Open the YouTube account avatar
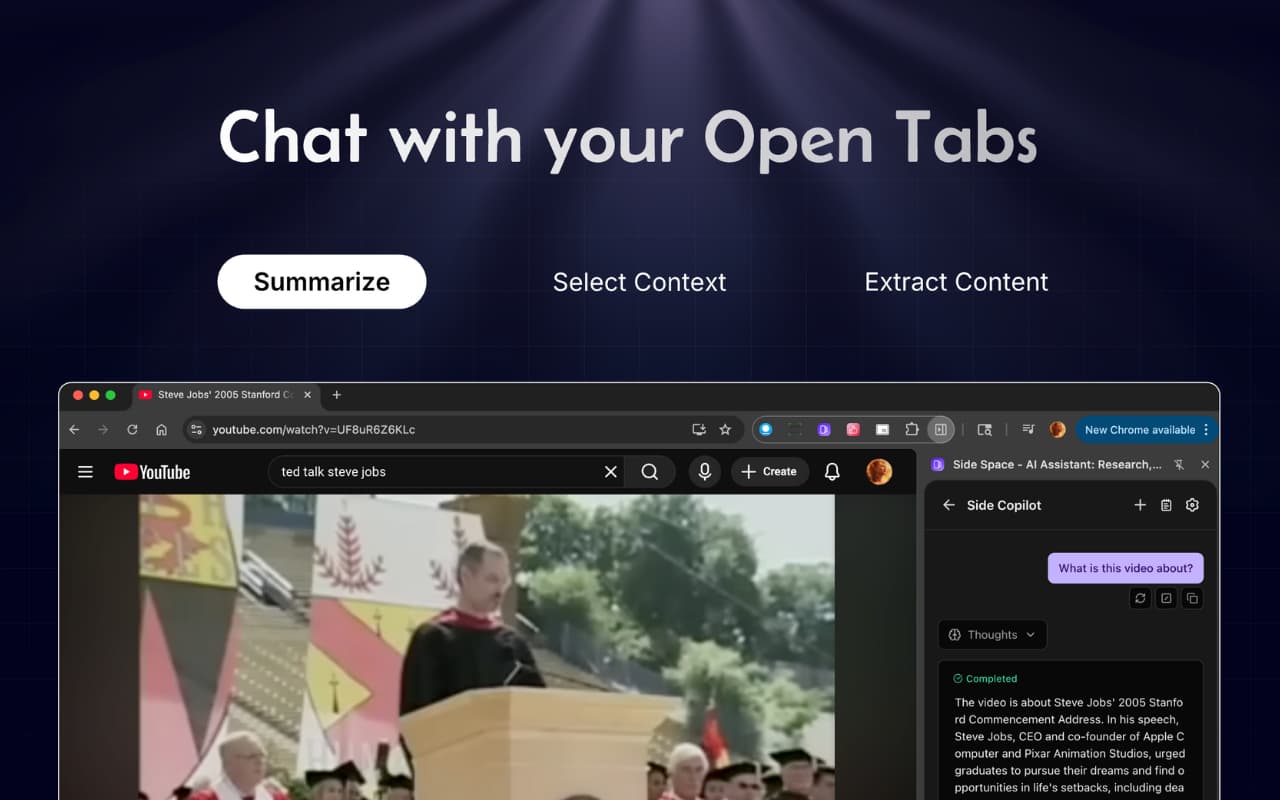 click(x=879, y=472)
